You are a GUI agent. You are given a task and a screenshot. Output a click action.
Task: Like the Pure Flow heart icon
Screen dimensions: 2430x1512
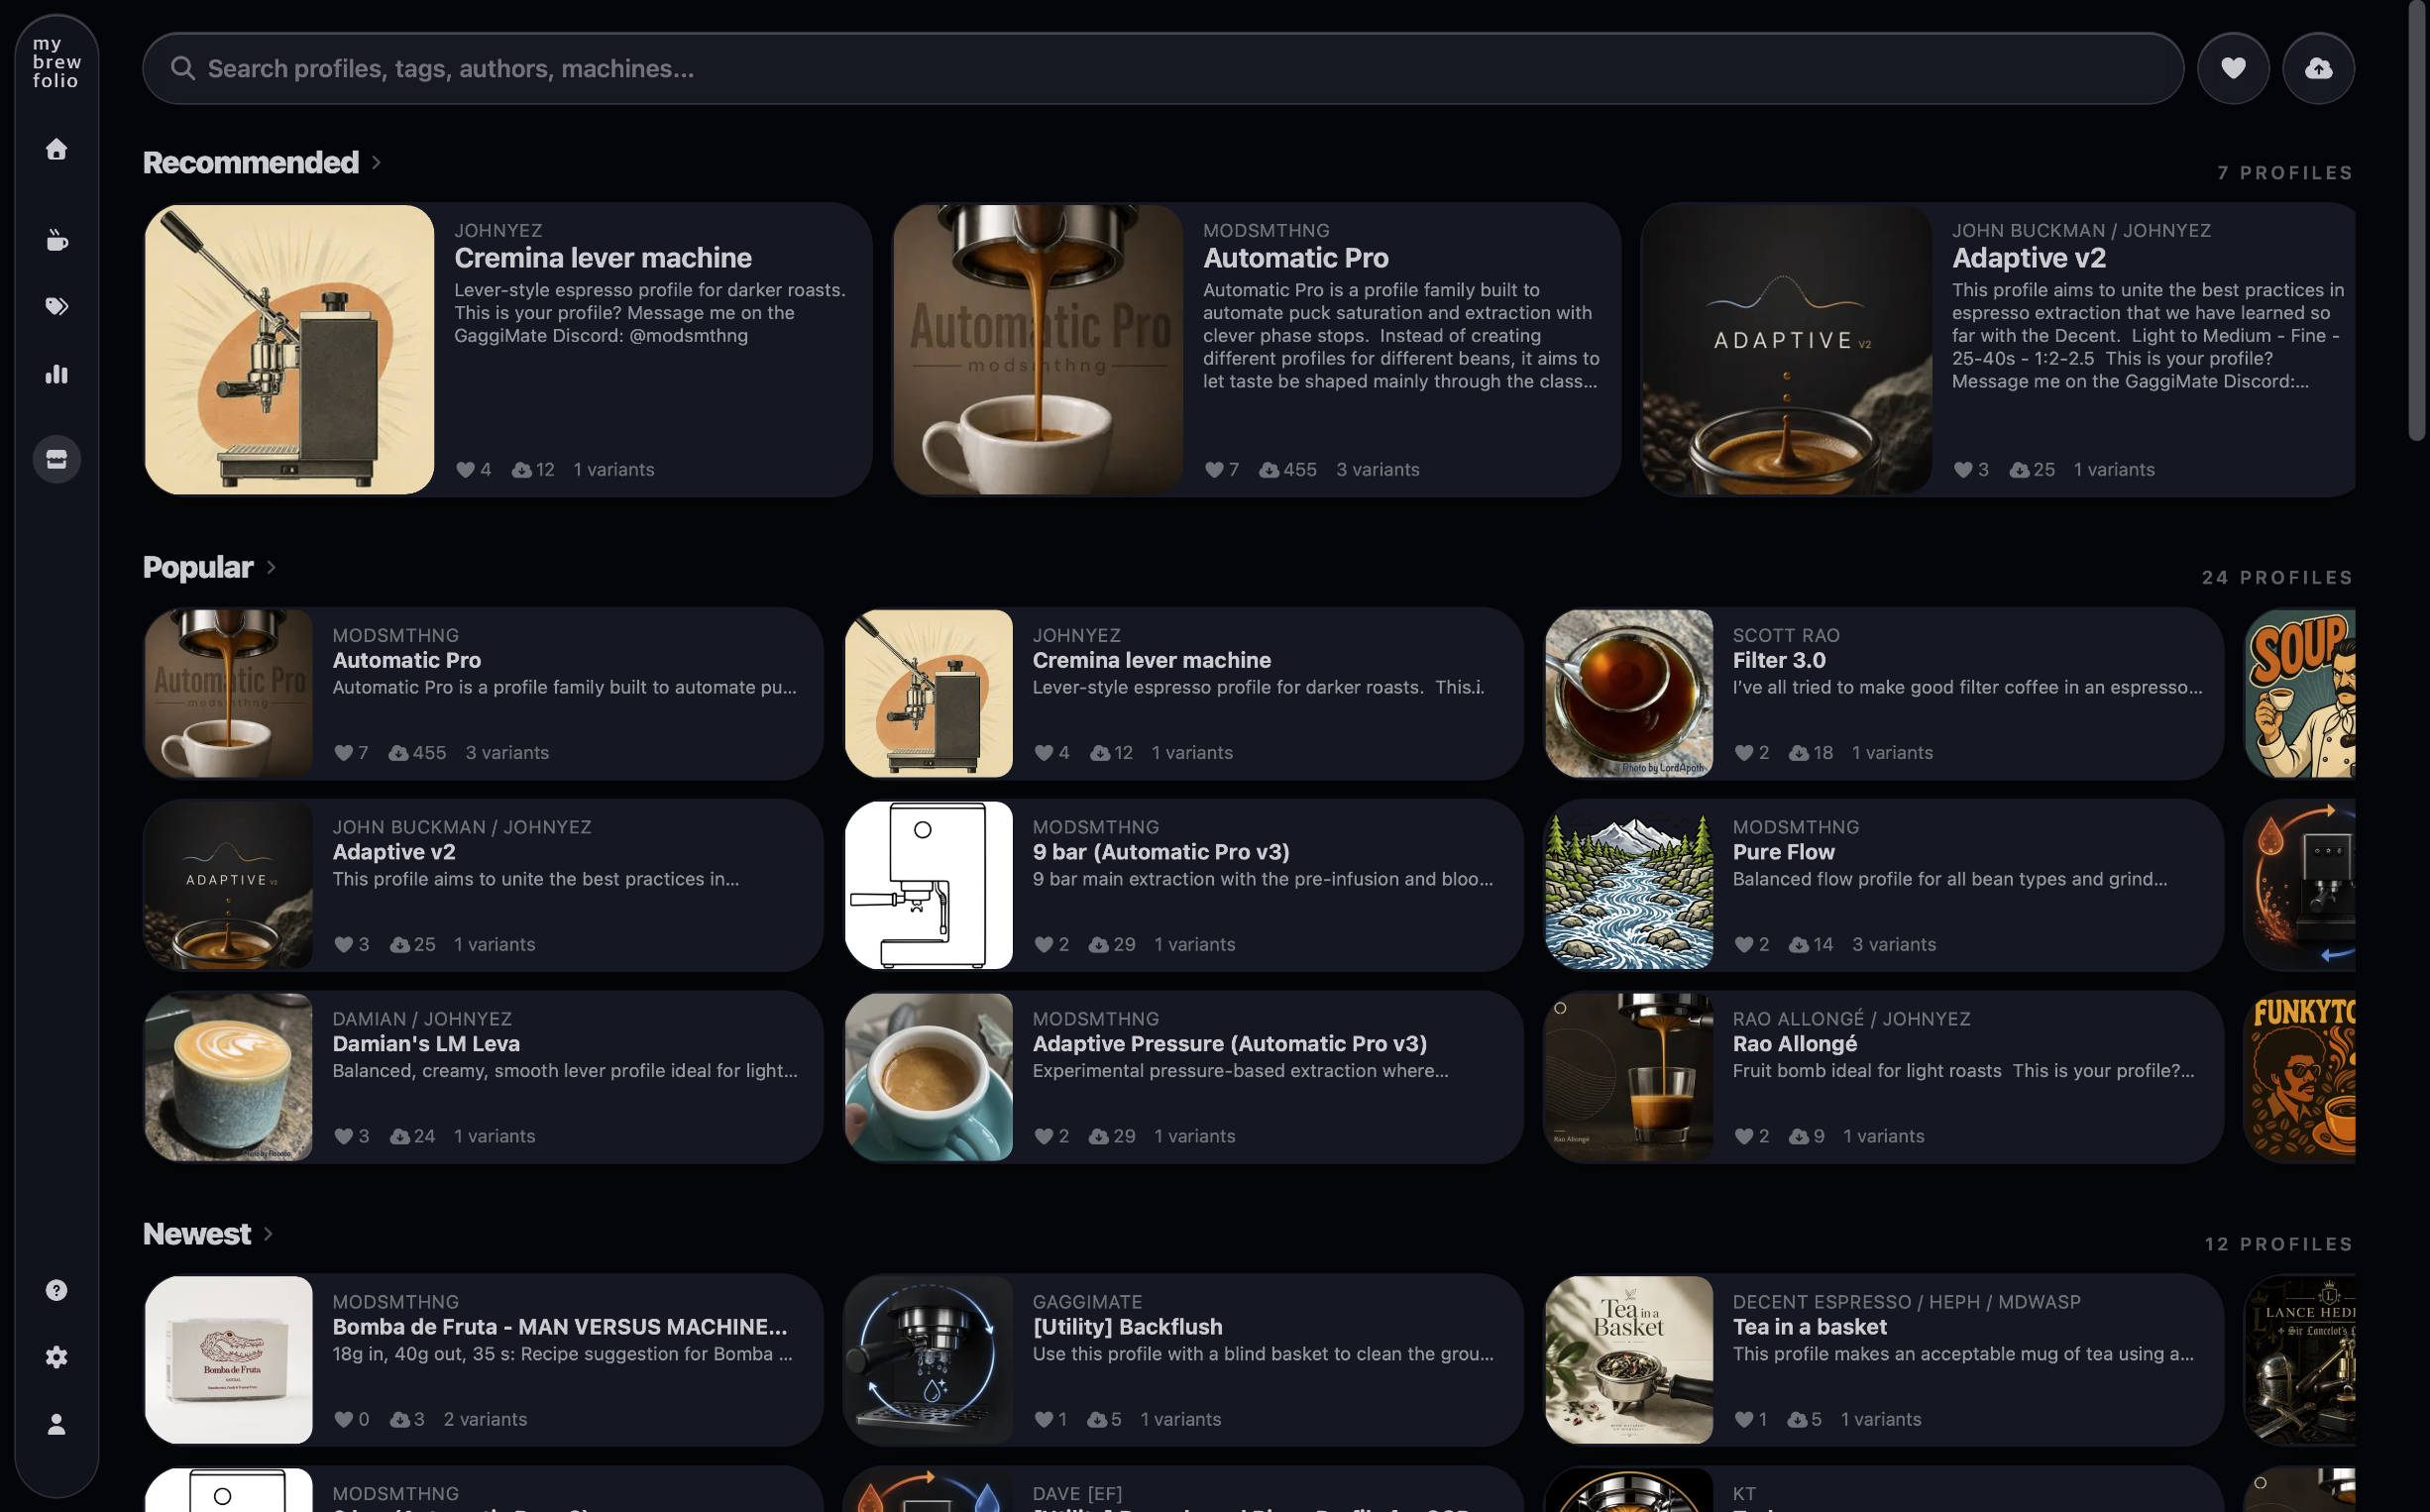point(1744,945)
